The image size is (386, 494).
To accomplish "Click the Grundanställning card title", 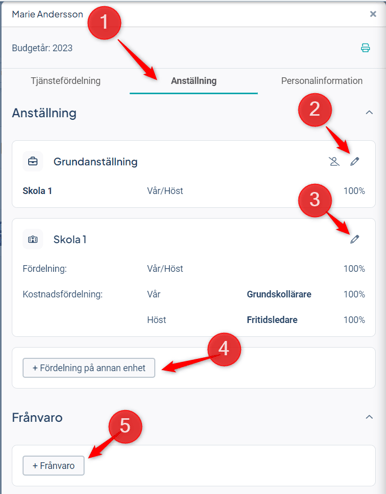I will (x=95, y=162).
